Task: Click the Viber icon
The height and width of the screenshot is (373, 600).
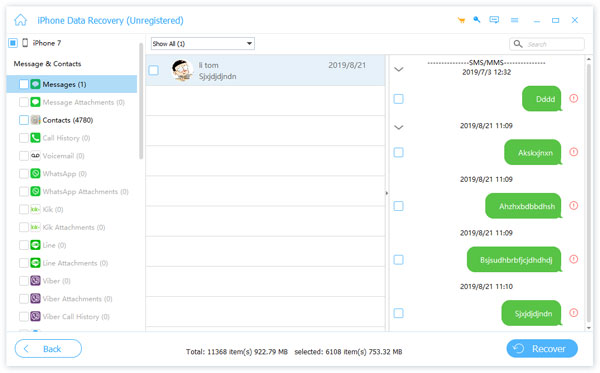Action: [35, 280]
